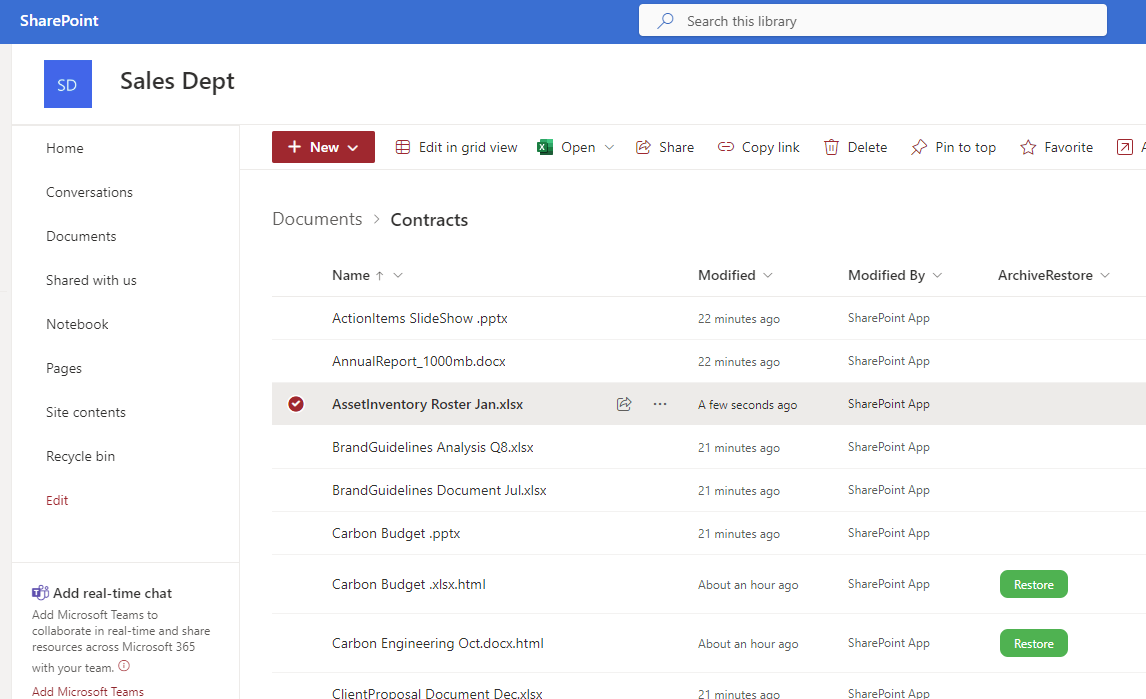
Task: Open Site contents
Action: click(86, 412)
